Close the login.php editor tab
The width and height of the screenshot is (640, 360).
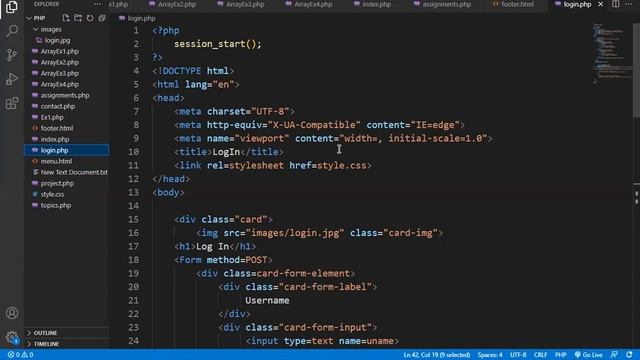pos(600,4)
